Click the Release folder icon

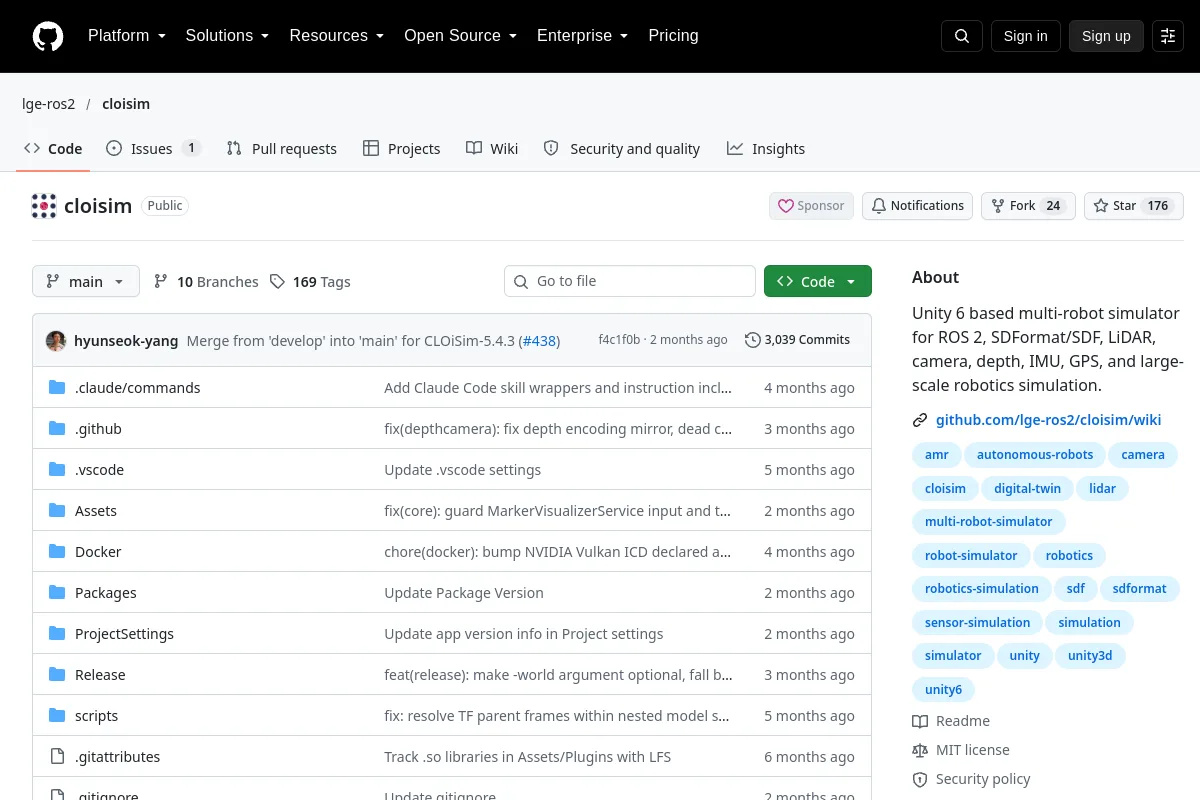[x=57, y=675]
